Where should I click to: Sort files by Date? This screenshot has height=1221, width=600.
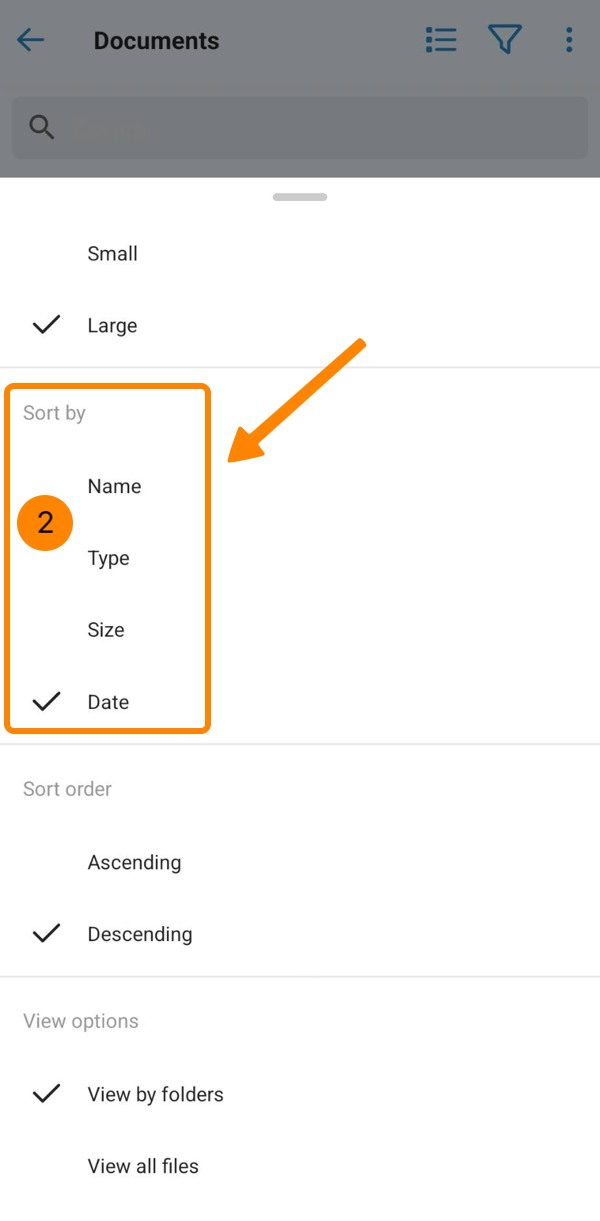[x=108, y=703]
